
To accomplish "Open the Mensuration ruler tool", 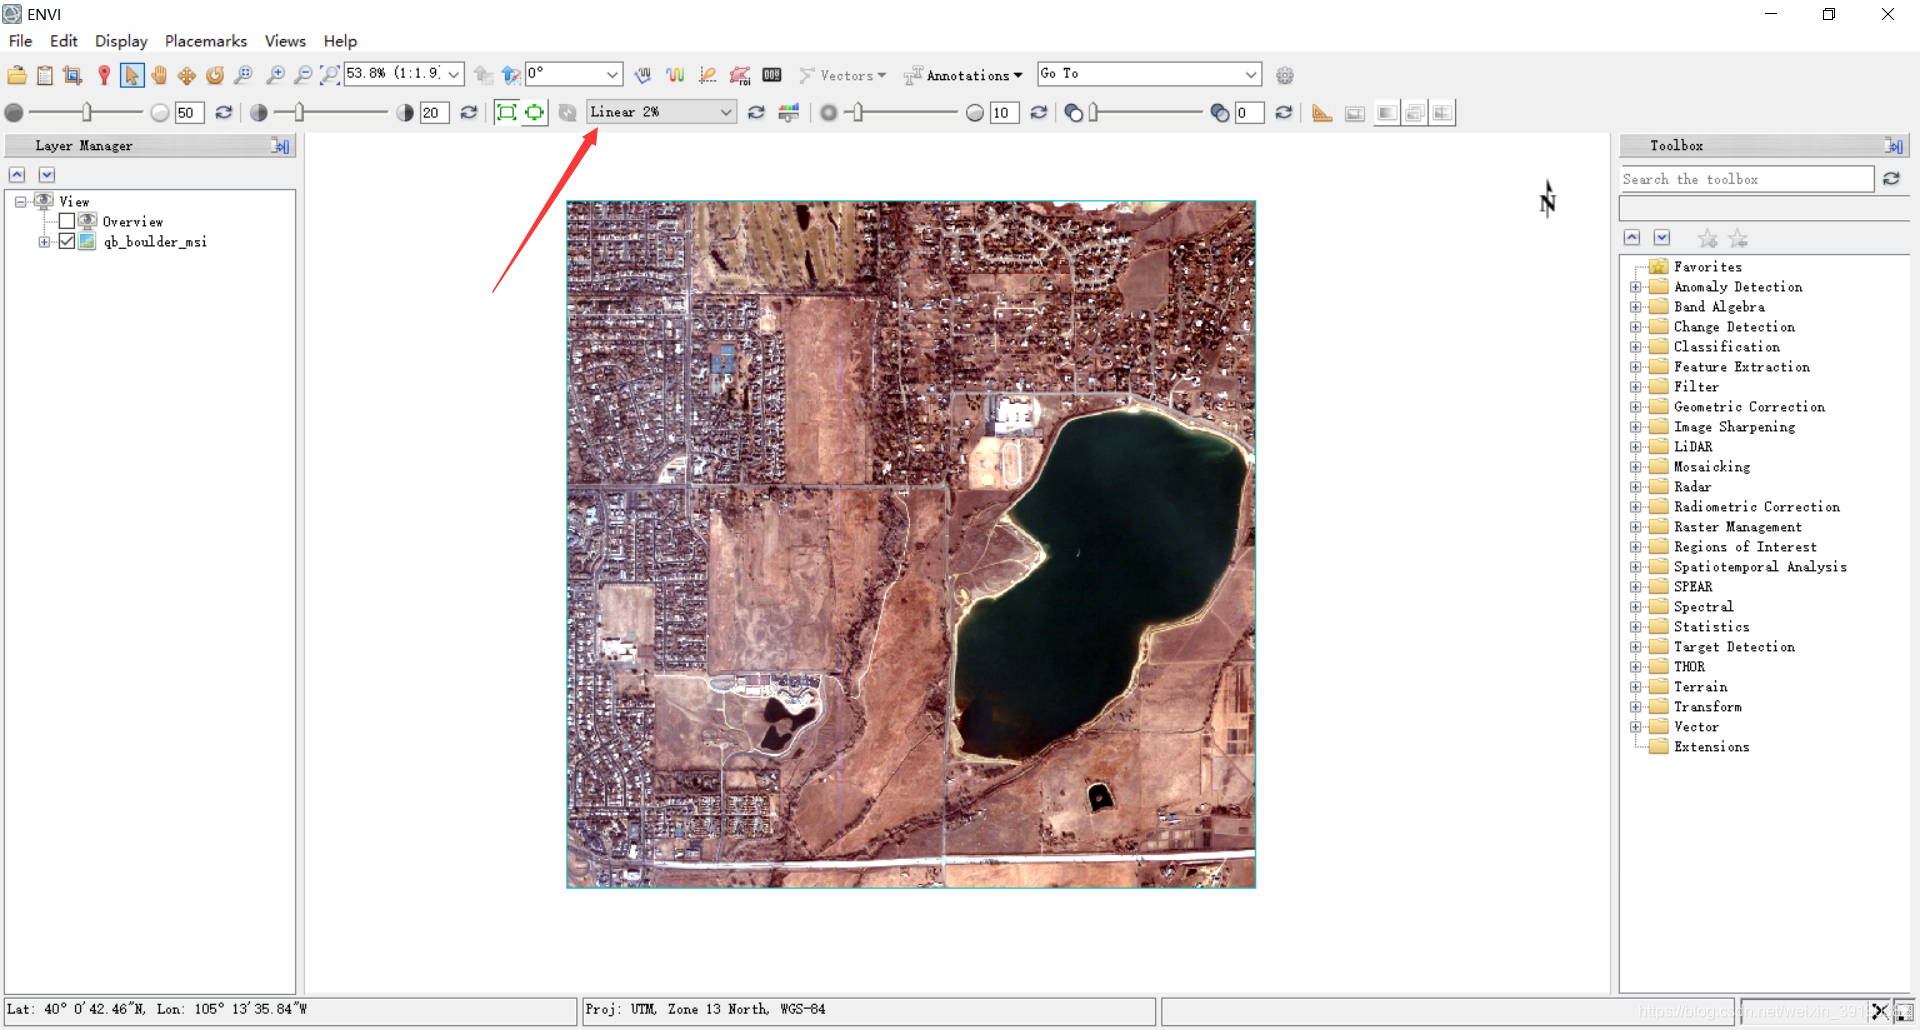I will click(x=1322, y=113).
